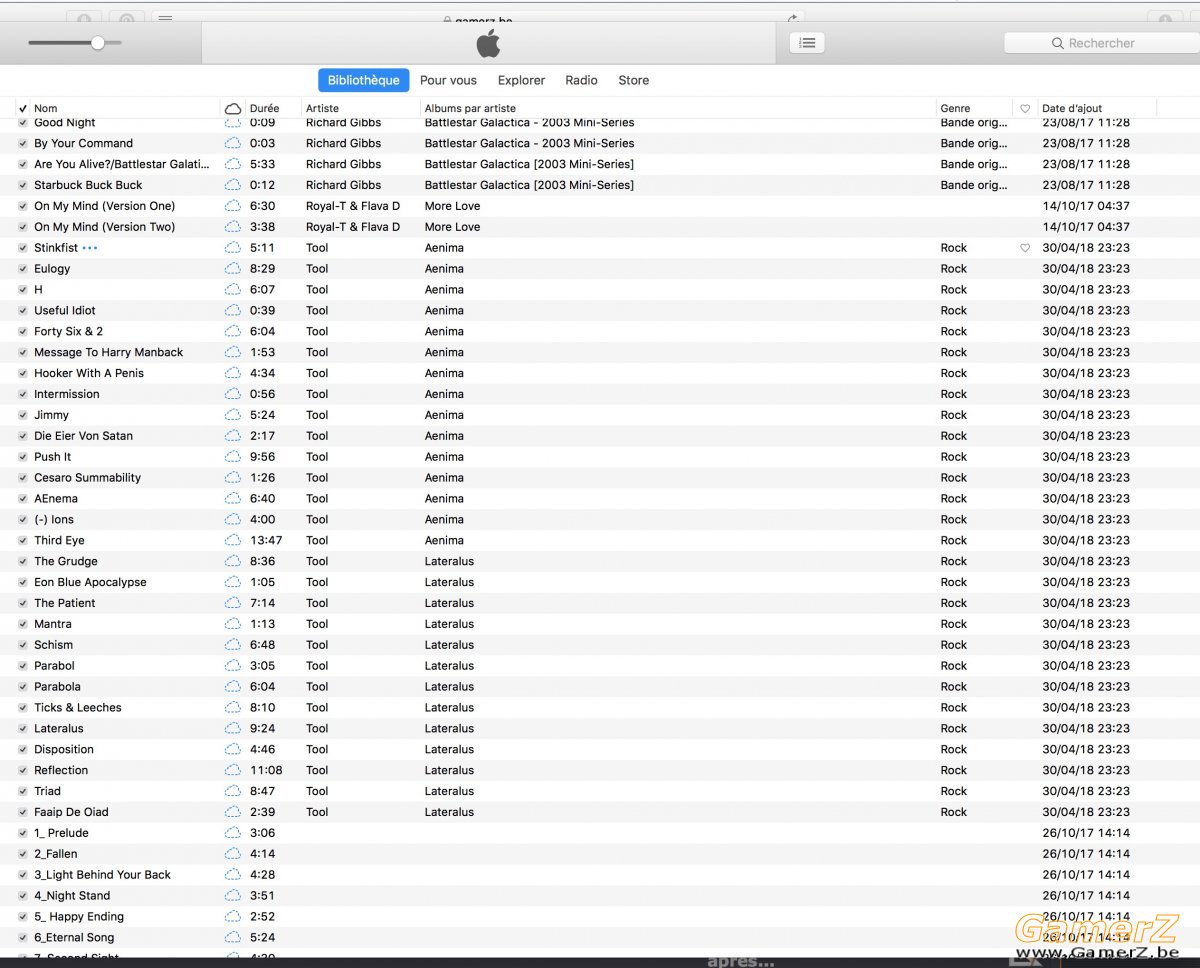Open the Up Next list button
1200x968 pixels.
[x=807, y=43]
